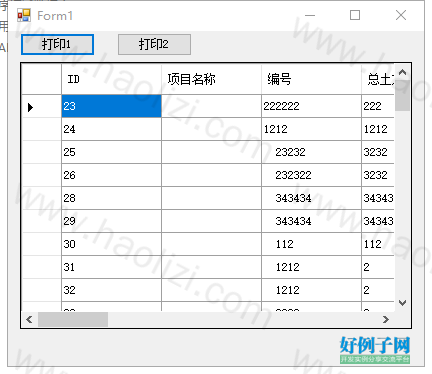432x374 pixels.
Task: Maximize the Form1 window
Action: [355, 15]
